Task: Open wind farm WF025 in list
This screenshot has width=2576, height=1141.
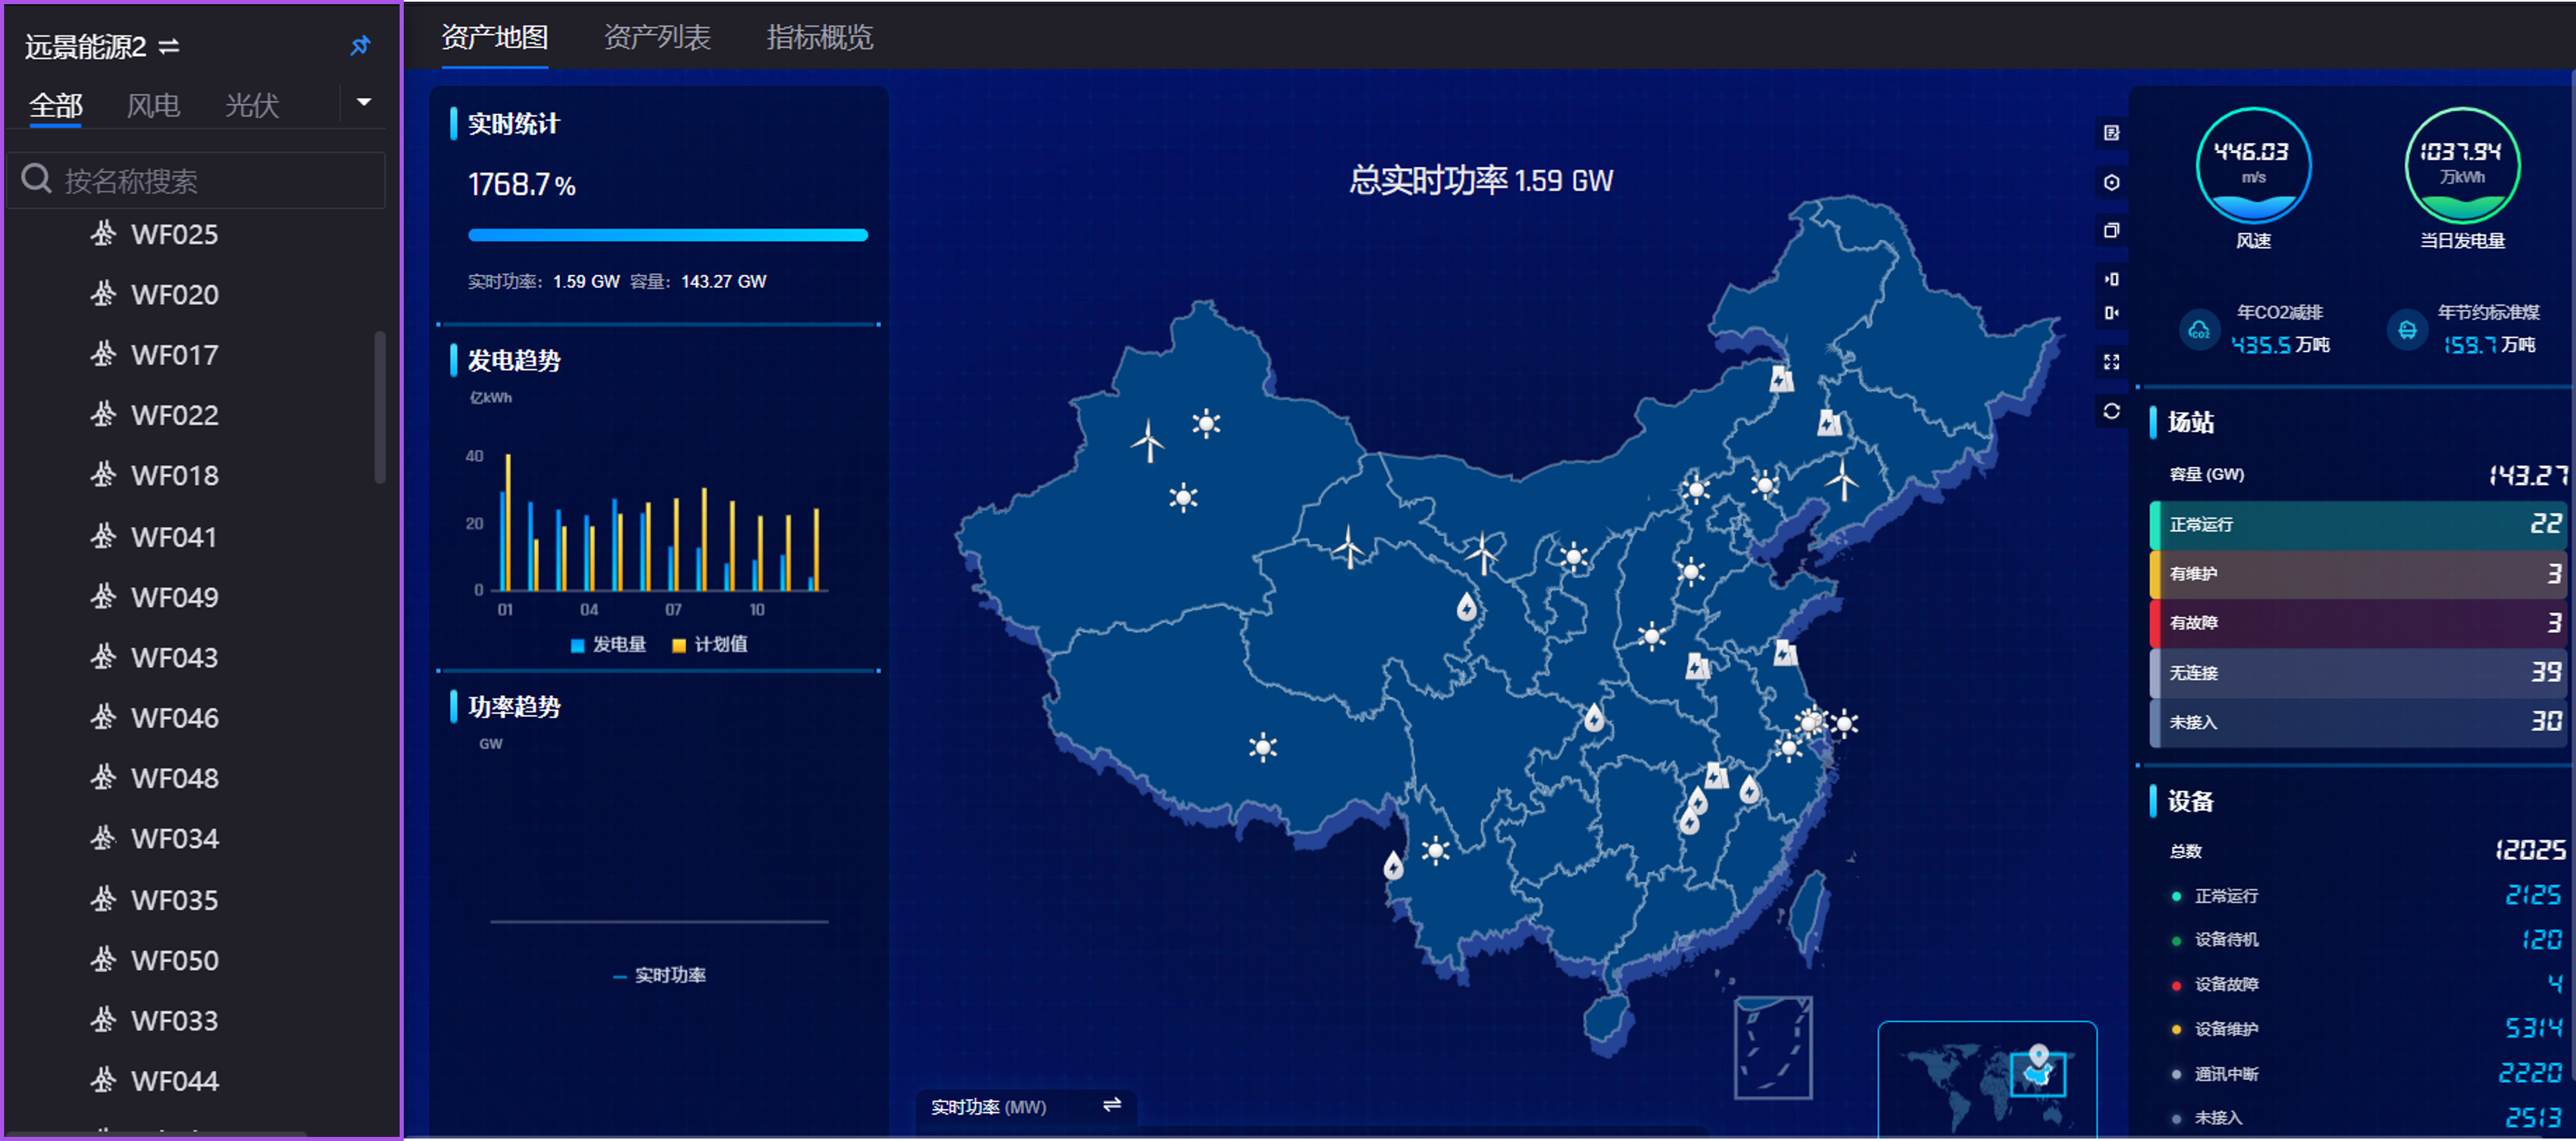Action: (x=174, y=234)
